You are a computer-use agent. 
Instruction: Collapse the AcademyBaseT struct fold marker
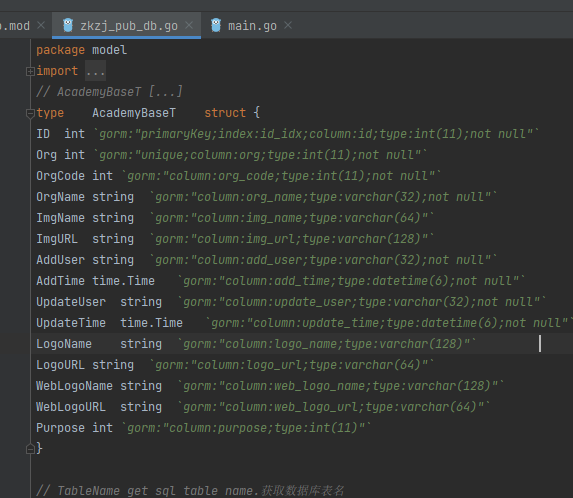coord(30,114)
